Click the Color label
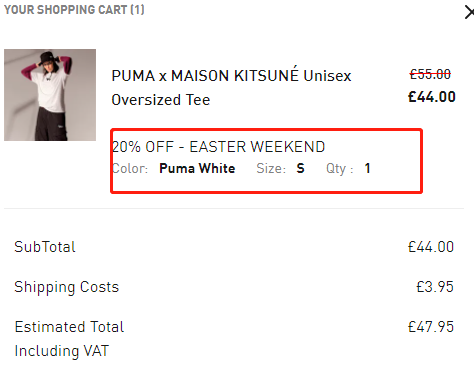Screen dimensions: 474x373 click(130, 168)
